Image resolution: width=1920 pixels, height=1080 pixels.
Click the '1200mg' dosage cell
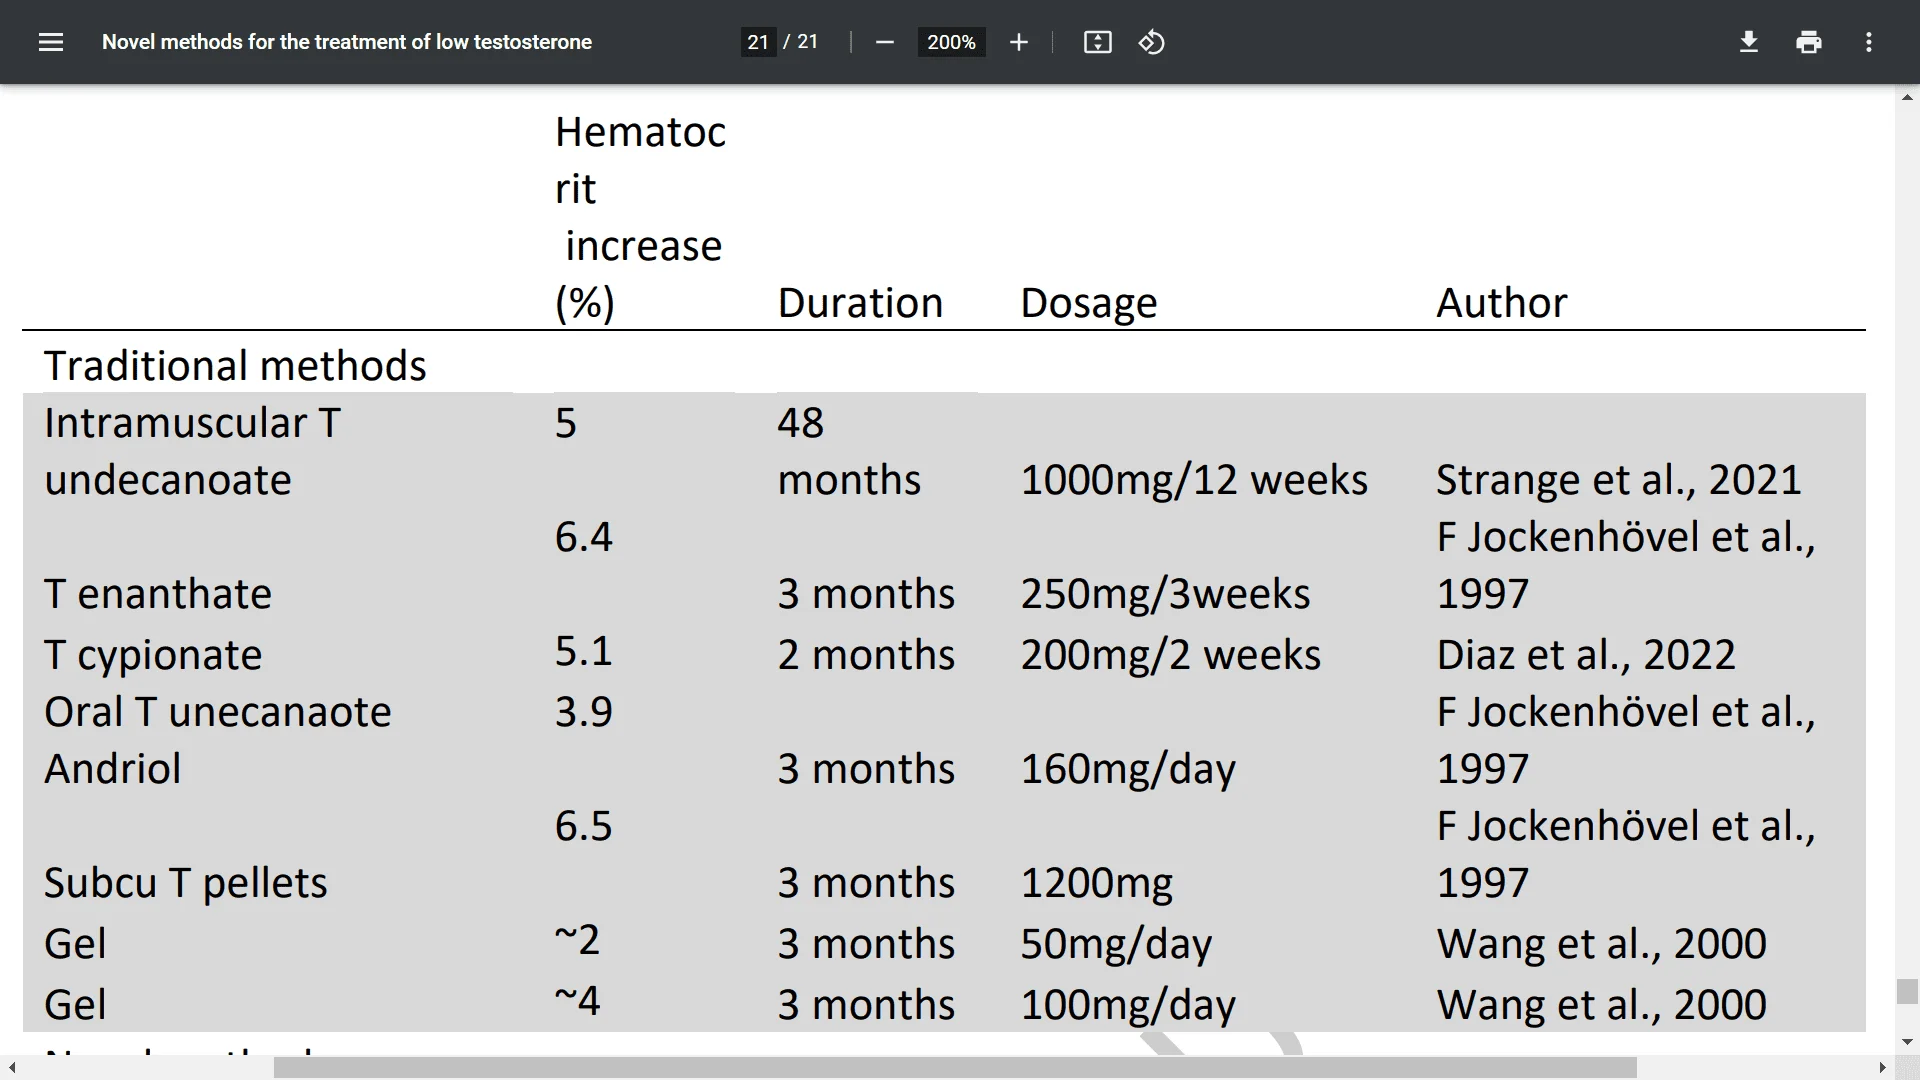[1096, 884]
